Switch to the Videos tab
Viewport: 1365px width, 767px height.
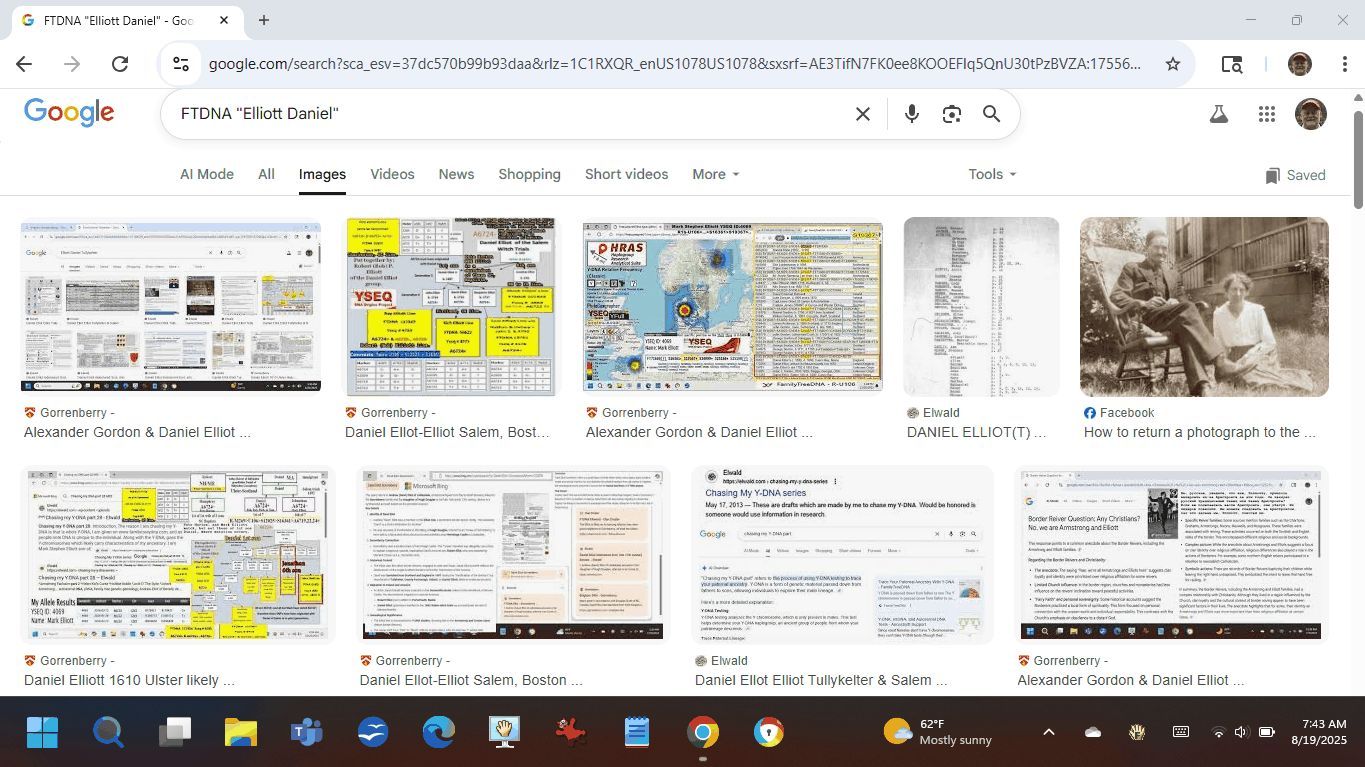coord(392,174)
